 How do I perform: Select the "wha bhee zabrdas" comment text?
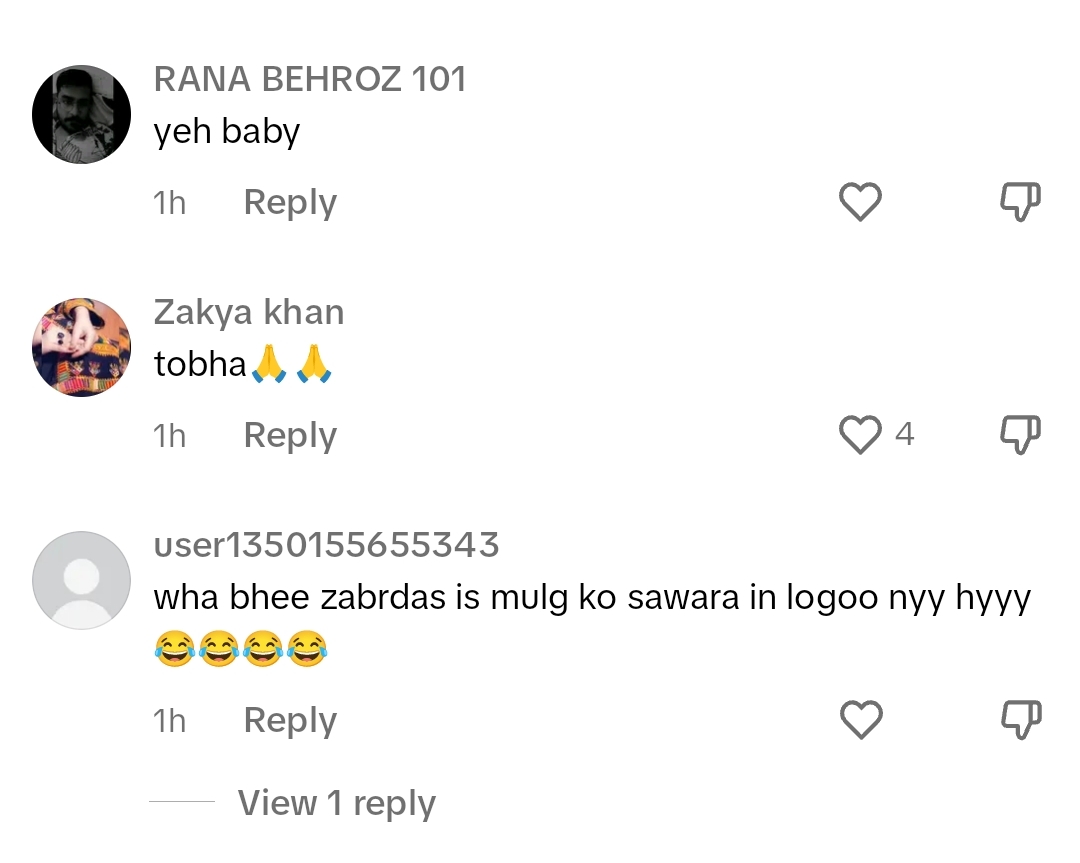[x=592, y=623]
